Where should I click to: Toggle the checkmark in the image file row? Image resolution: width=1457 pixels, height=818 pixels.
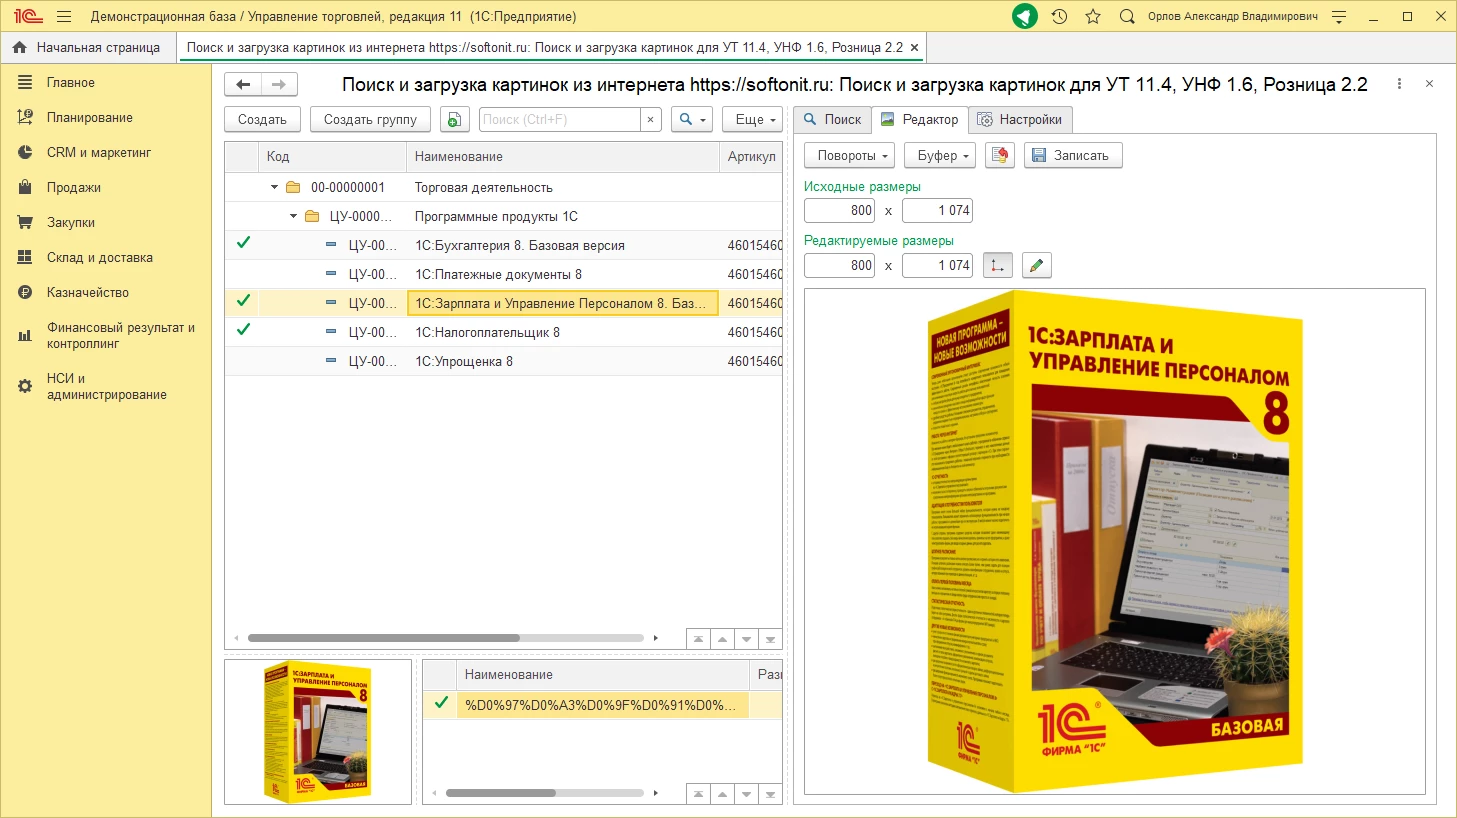(441, 703)
